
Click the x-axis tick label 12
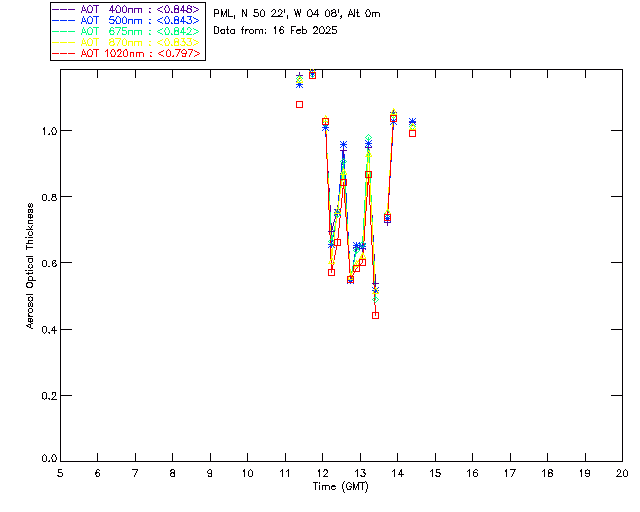click(322, 472)
